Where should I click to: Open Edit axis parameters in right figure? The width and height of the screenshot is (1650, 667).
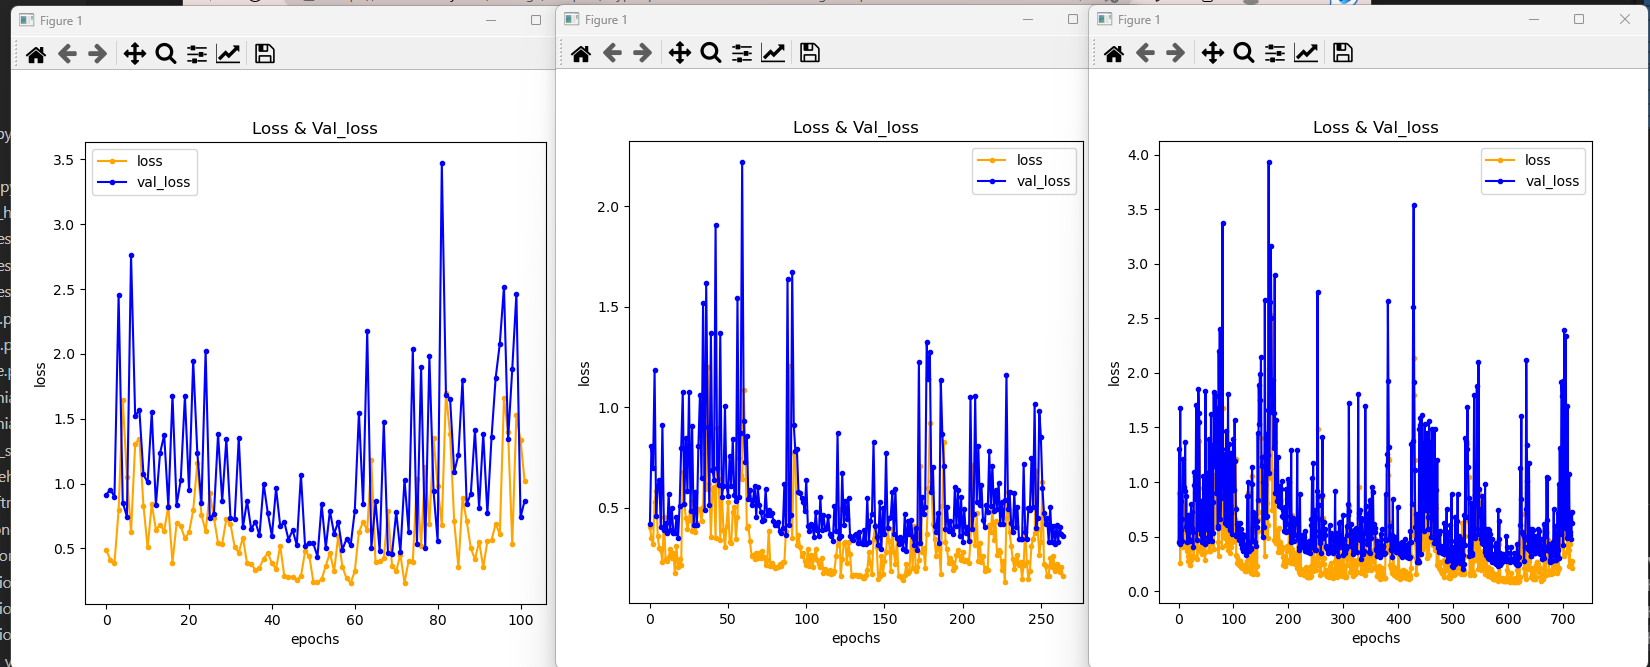coord(1306,53)
